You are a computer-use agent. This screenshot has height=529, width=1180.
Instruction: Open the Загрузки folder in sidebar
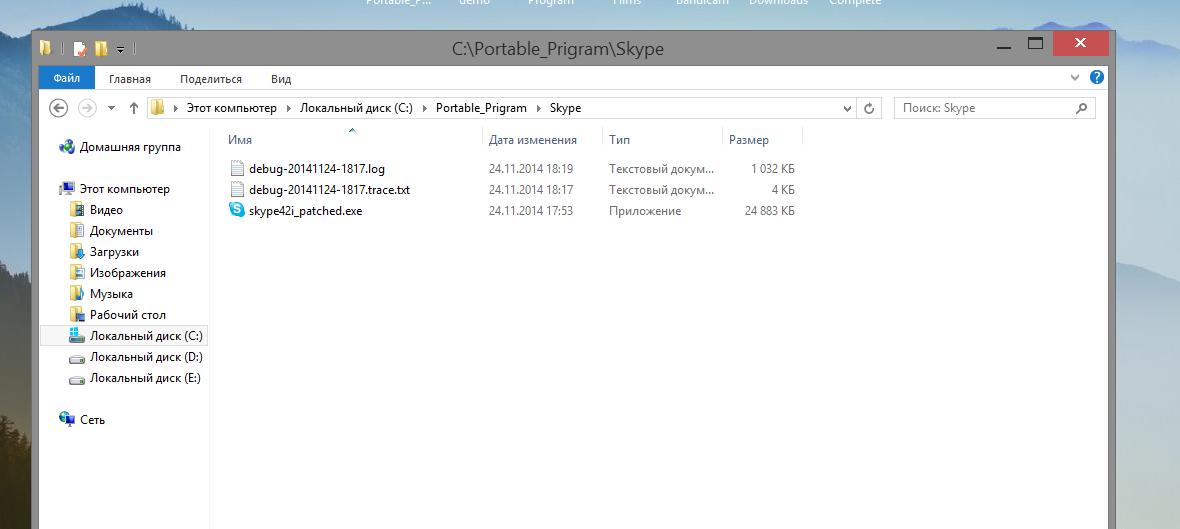114,252
